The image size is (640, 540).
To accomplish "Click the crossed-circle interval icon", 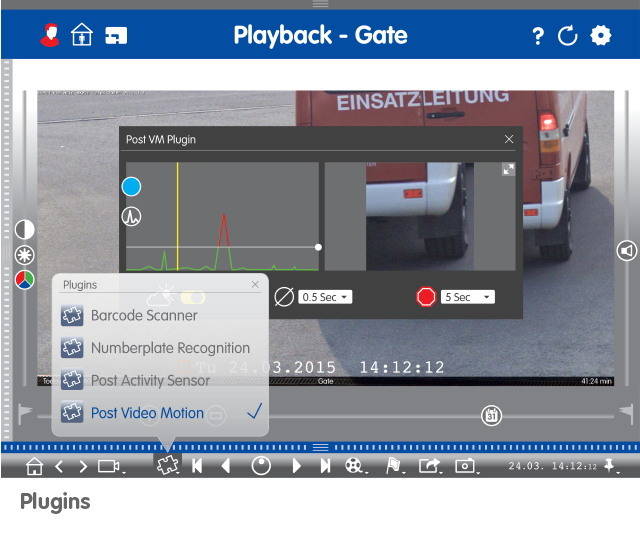I will coord(284,297).
